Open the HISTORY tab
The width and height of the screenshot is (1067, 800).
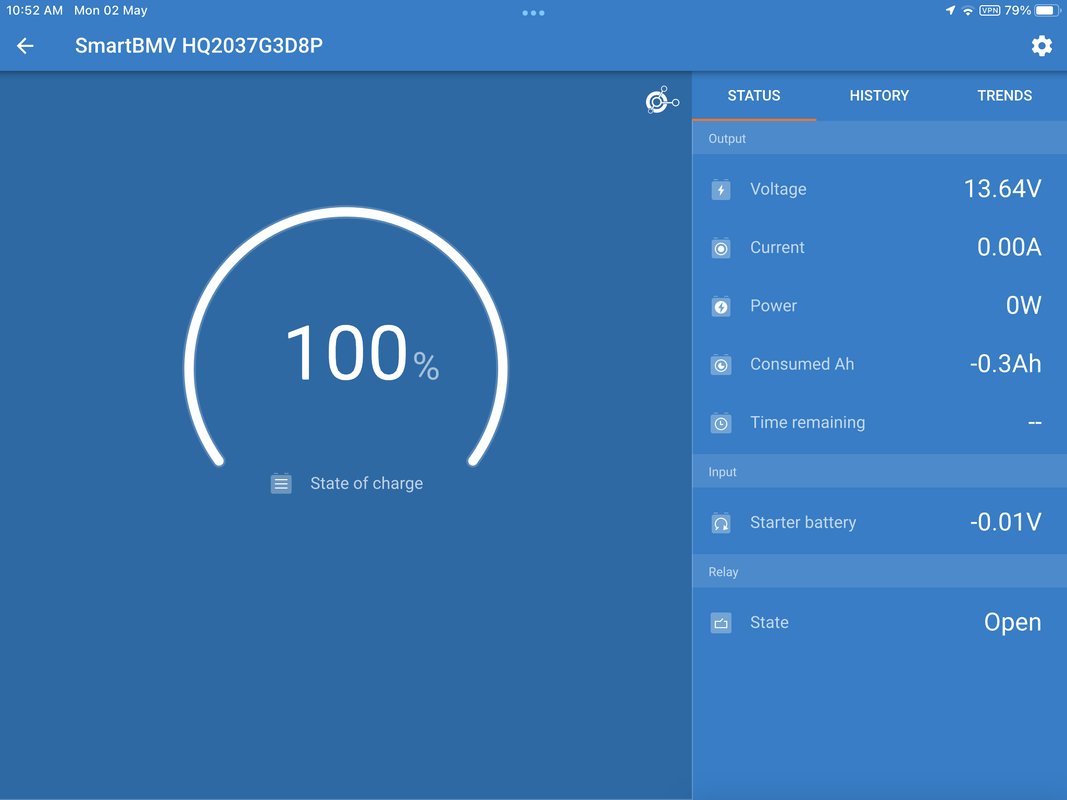coord(879,96)
